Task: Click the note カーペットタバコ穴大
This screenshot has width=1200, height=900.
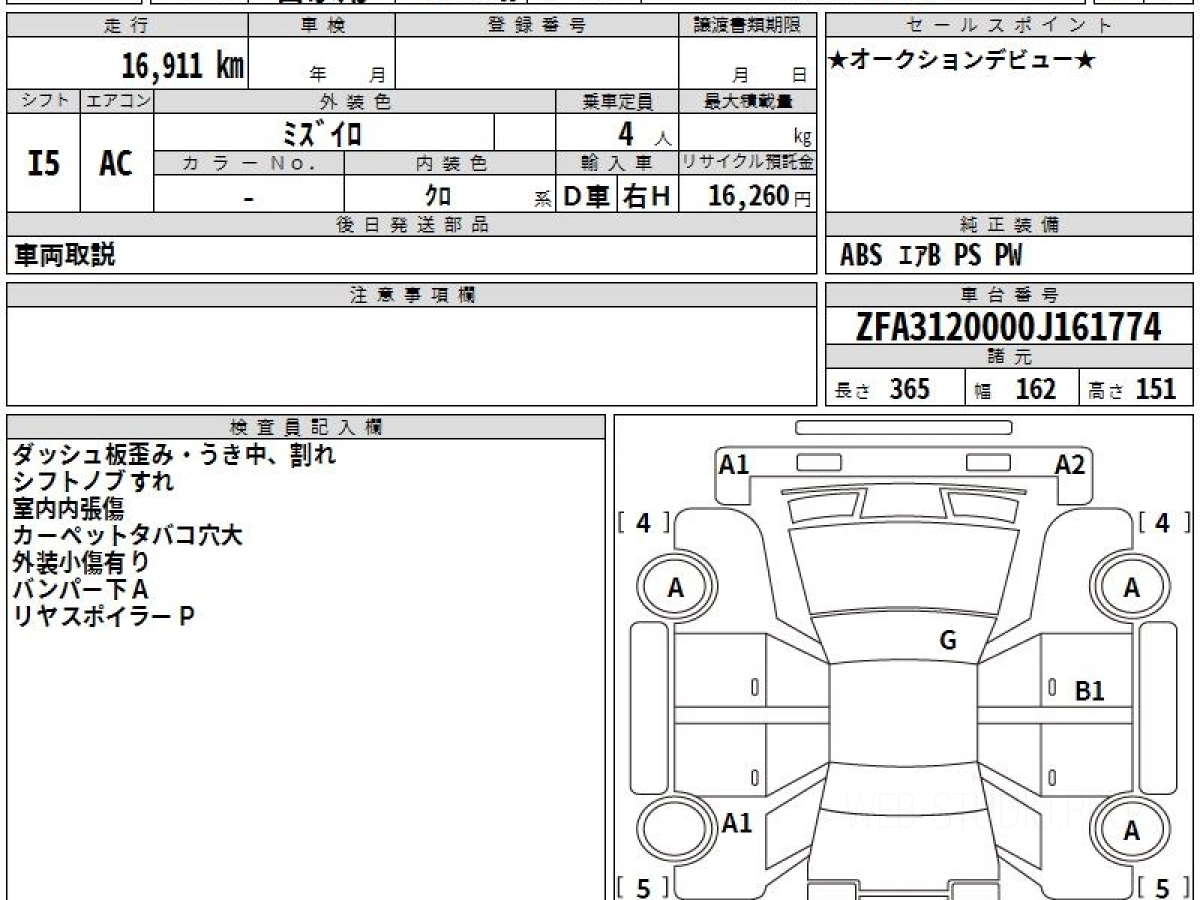Action: click(127, 536)
